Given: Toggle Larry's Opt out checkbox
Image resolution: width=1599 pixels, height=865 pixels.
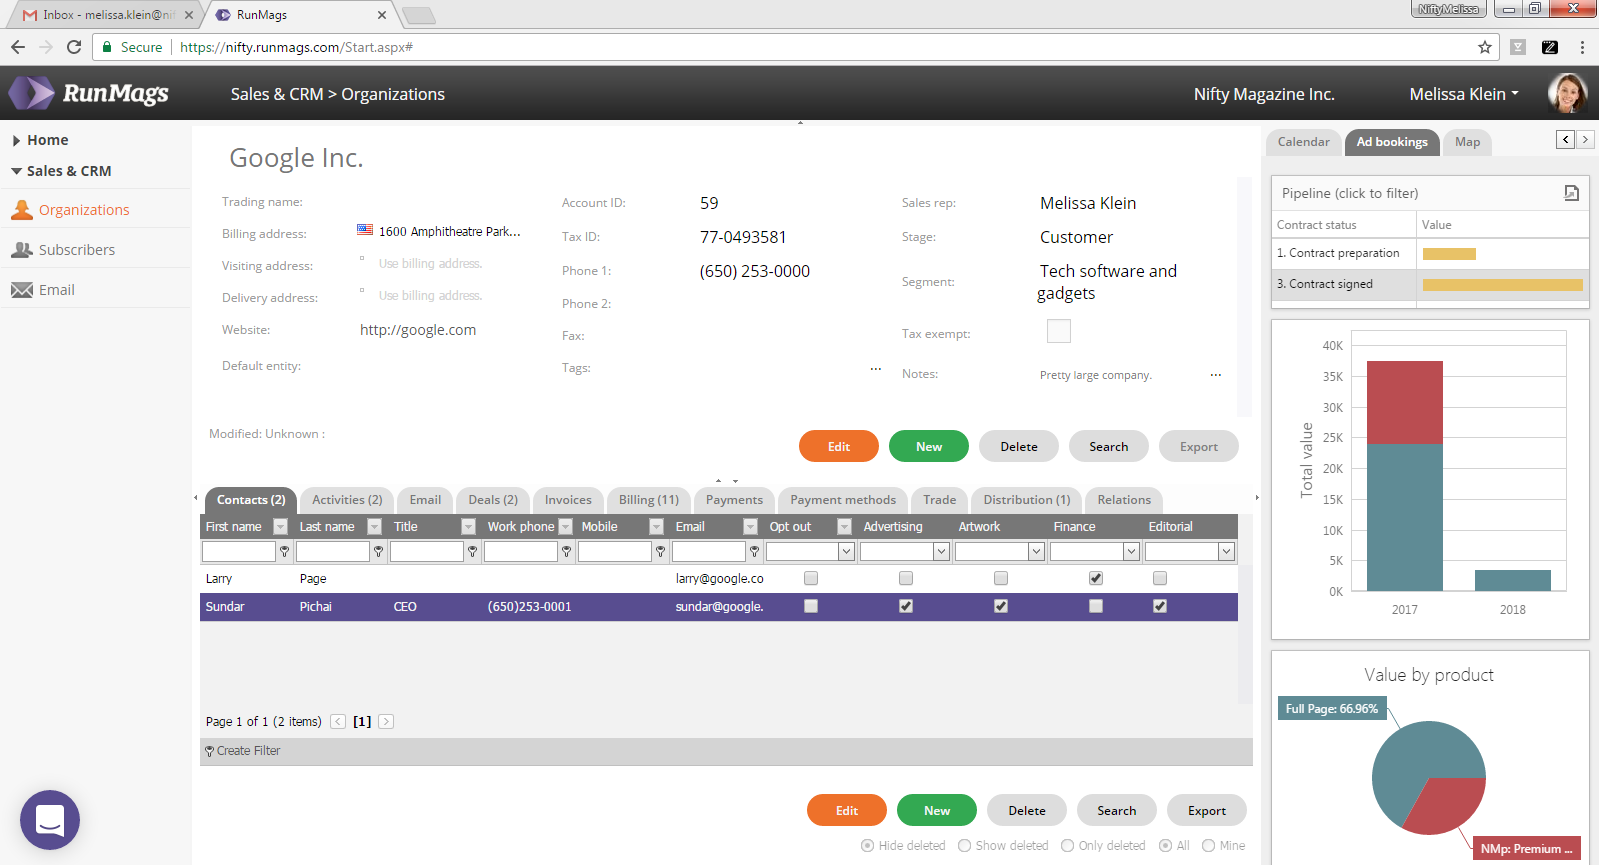Looking at the screenshot, I should (x=811, y=578).
